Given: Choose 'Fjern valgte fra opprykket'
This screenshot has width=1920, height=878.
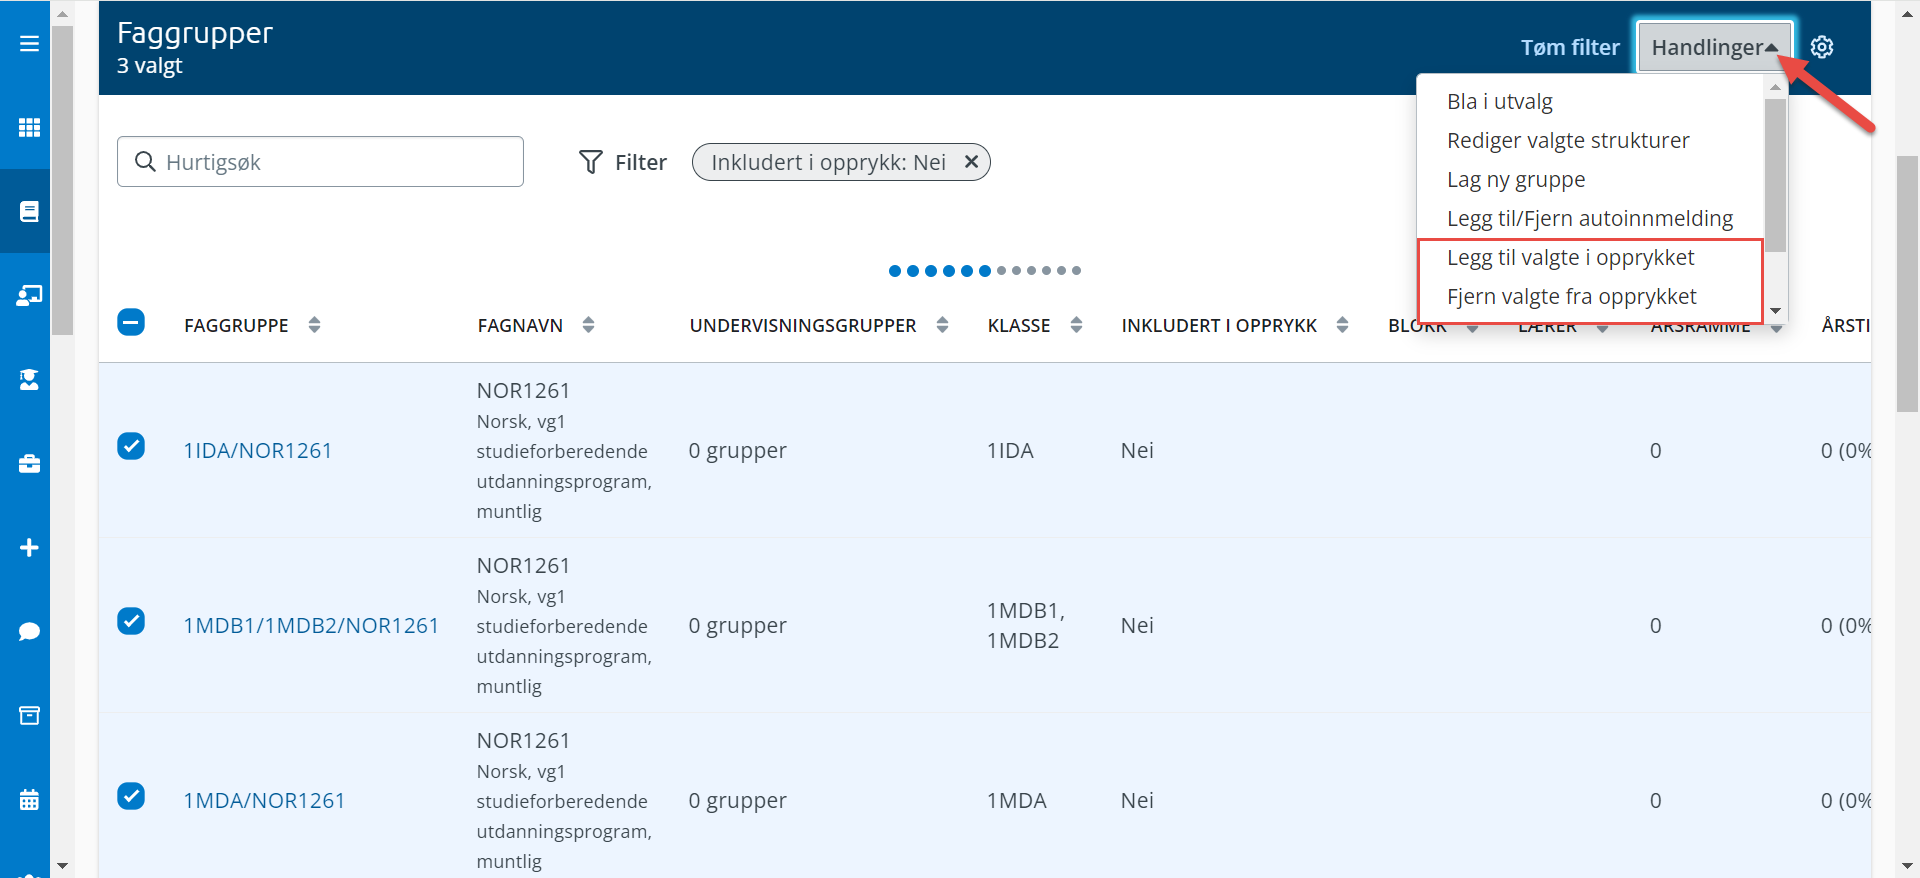Looking at the screenshot, I should click(x=1572, y=297).
